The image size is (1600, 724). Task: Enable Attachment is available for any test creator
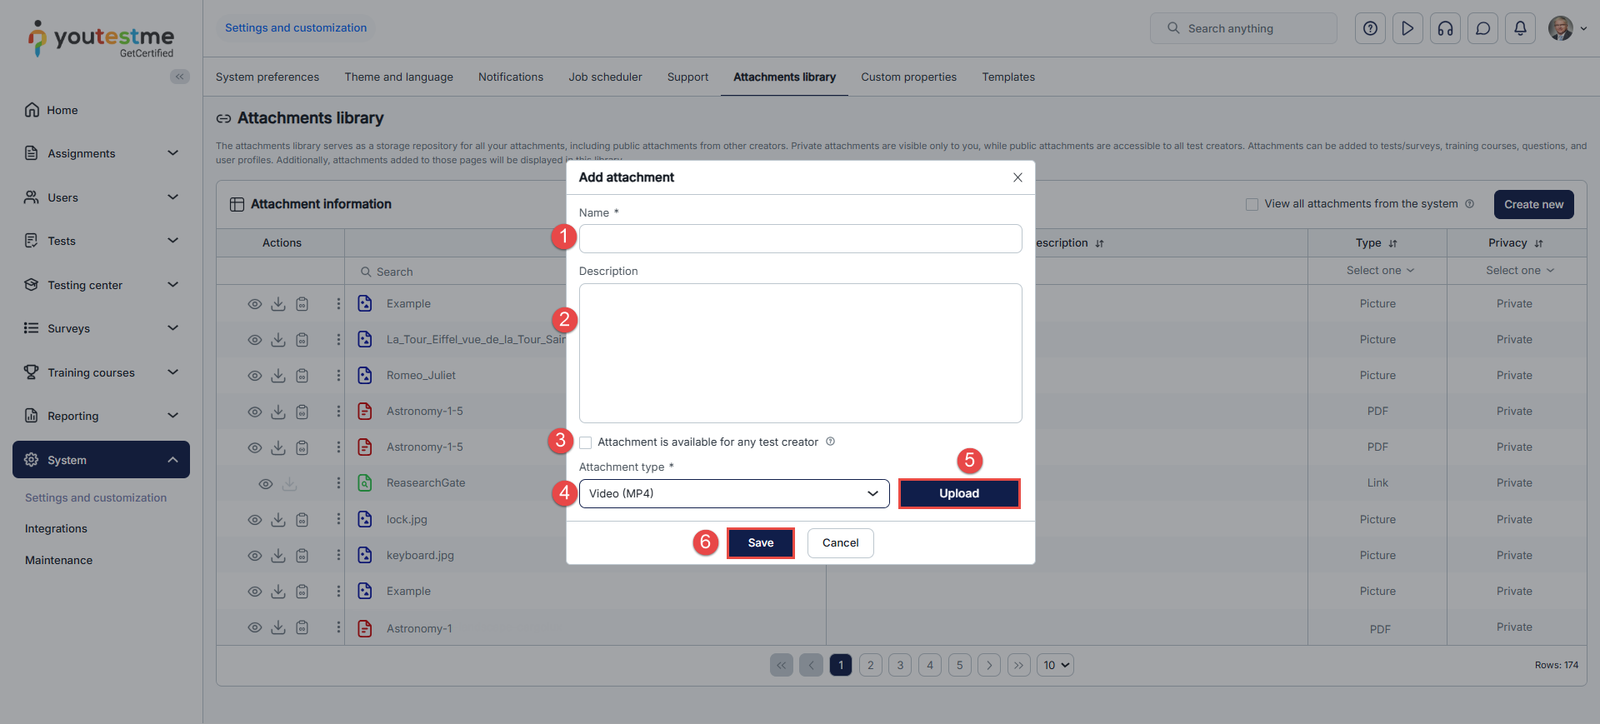(x=585, y=442)
